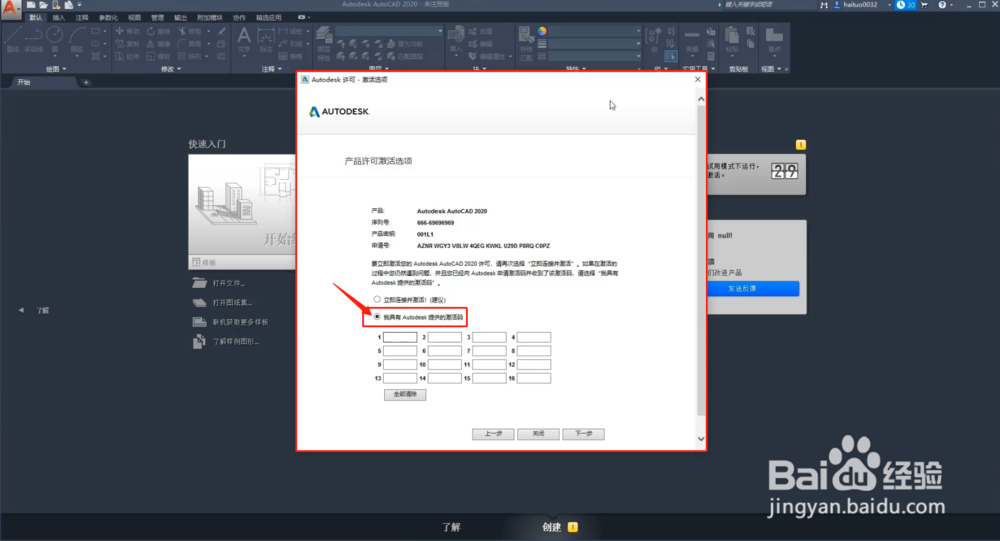Click the new drawing tab plus button
The image size is (1000, 541).
tap(86, 82)
